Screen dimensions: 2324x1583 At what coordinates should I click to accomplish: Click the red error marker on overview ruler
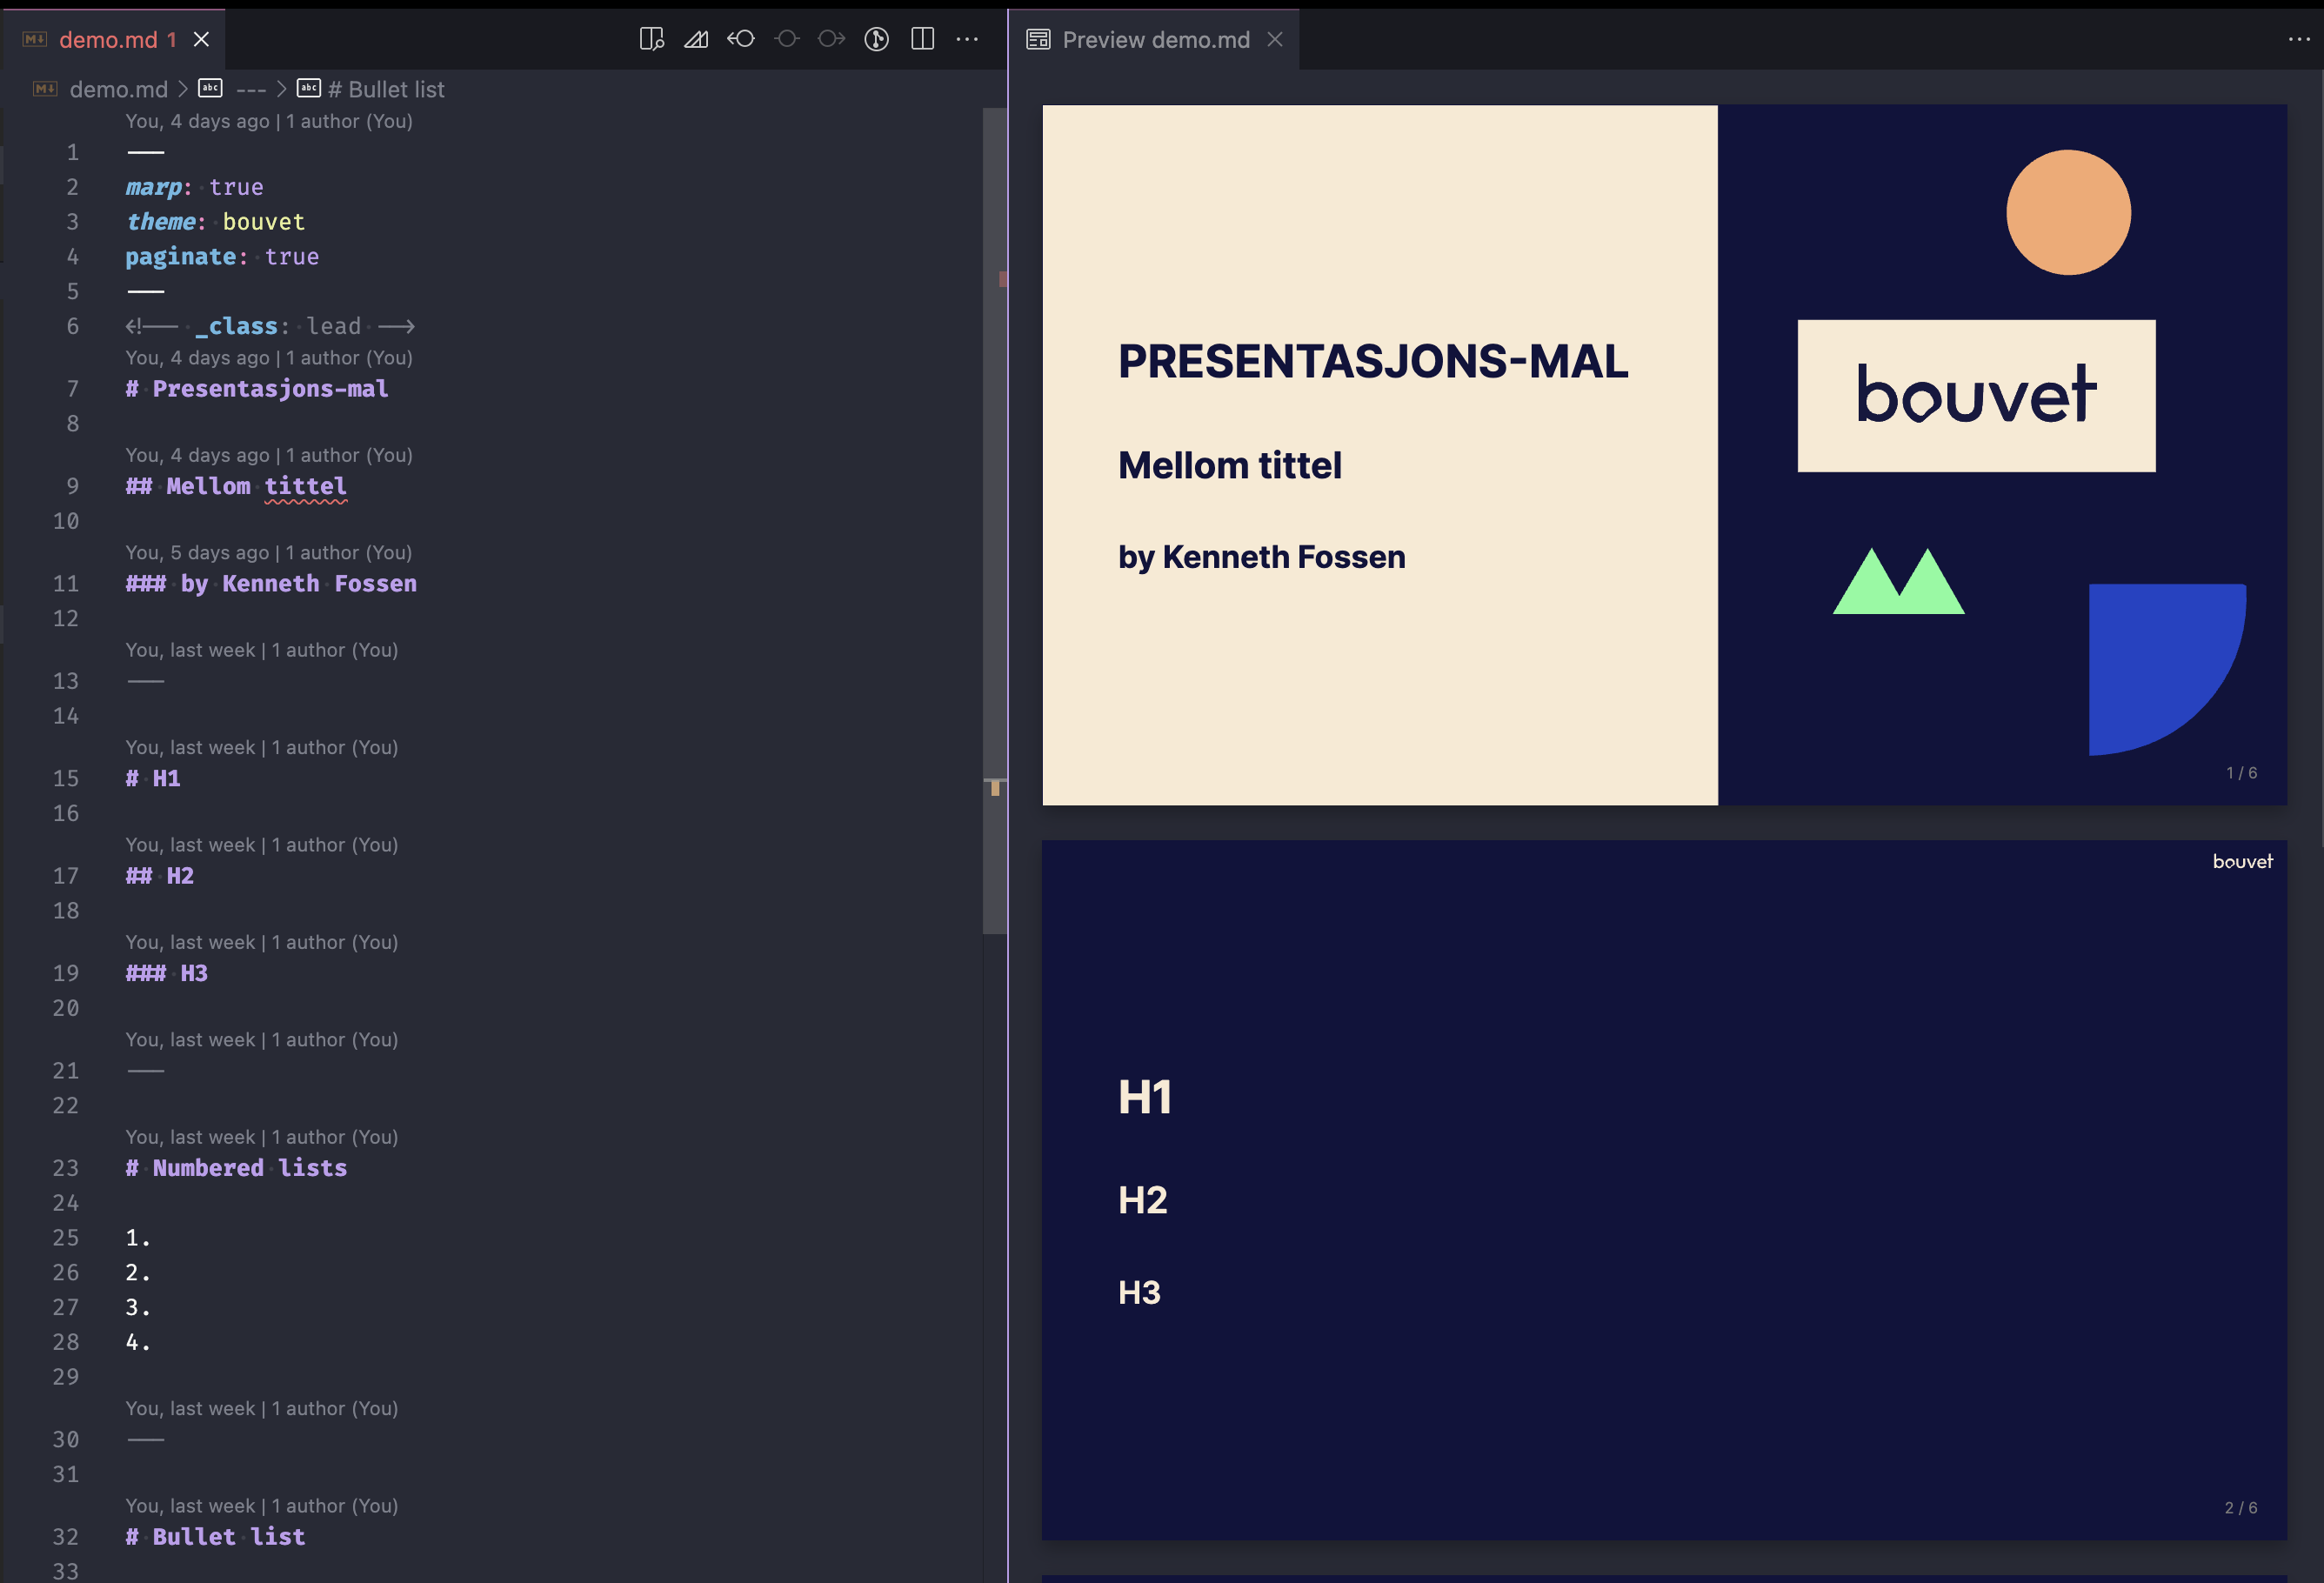pos(1003,279)
